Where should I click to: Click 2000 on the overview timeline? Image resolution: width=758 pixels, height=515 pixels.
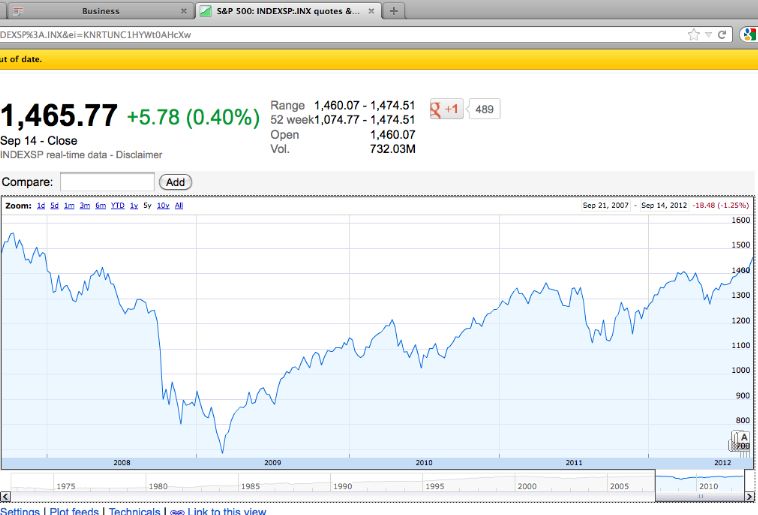pyautogui.click(x=526, y=486)
